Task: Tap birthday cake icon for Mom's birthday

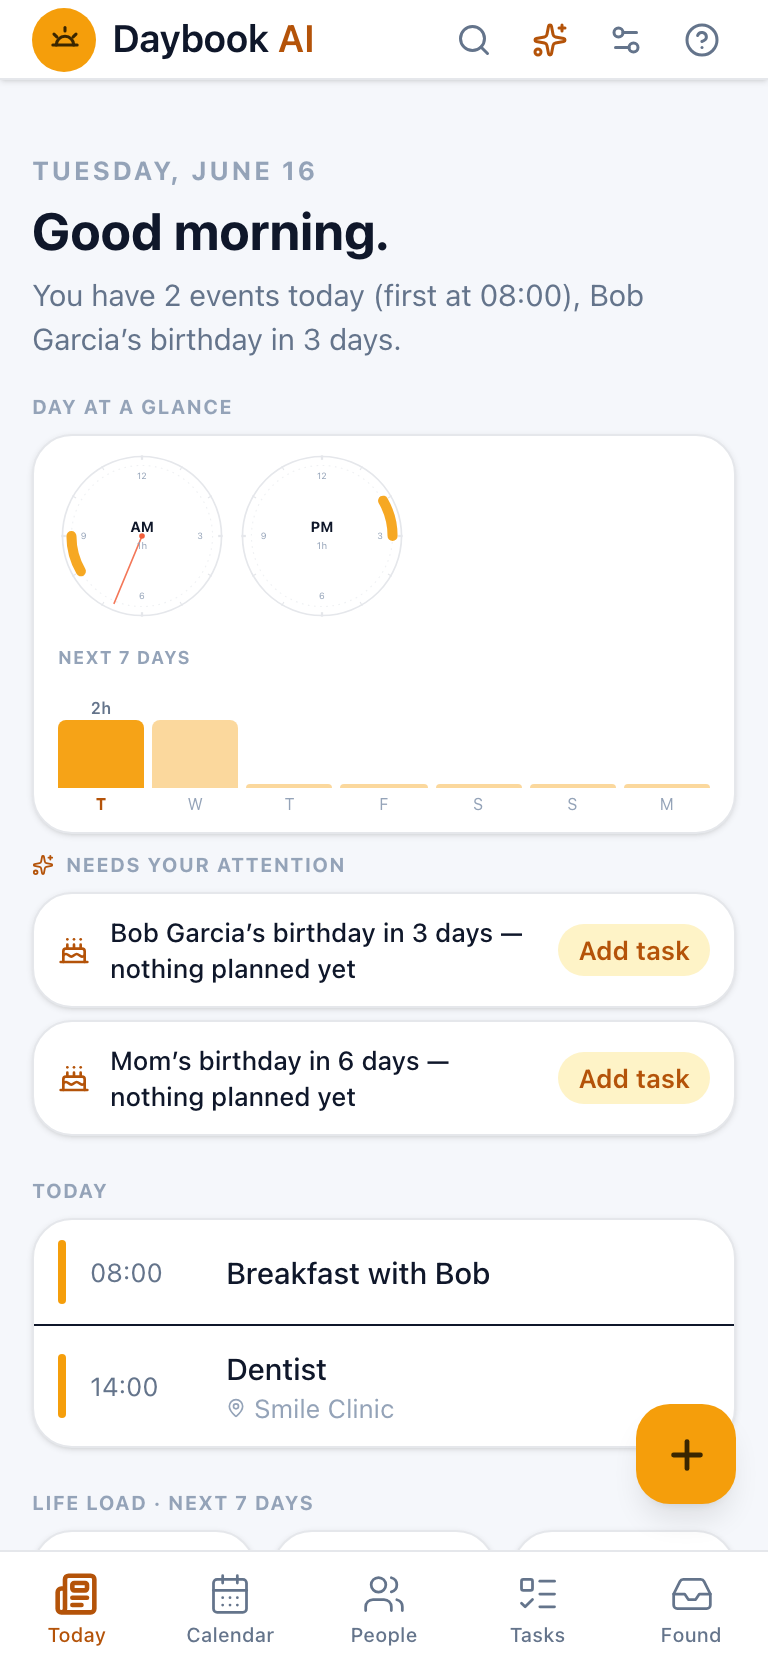Action: click(74, 1079)
